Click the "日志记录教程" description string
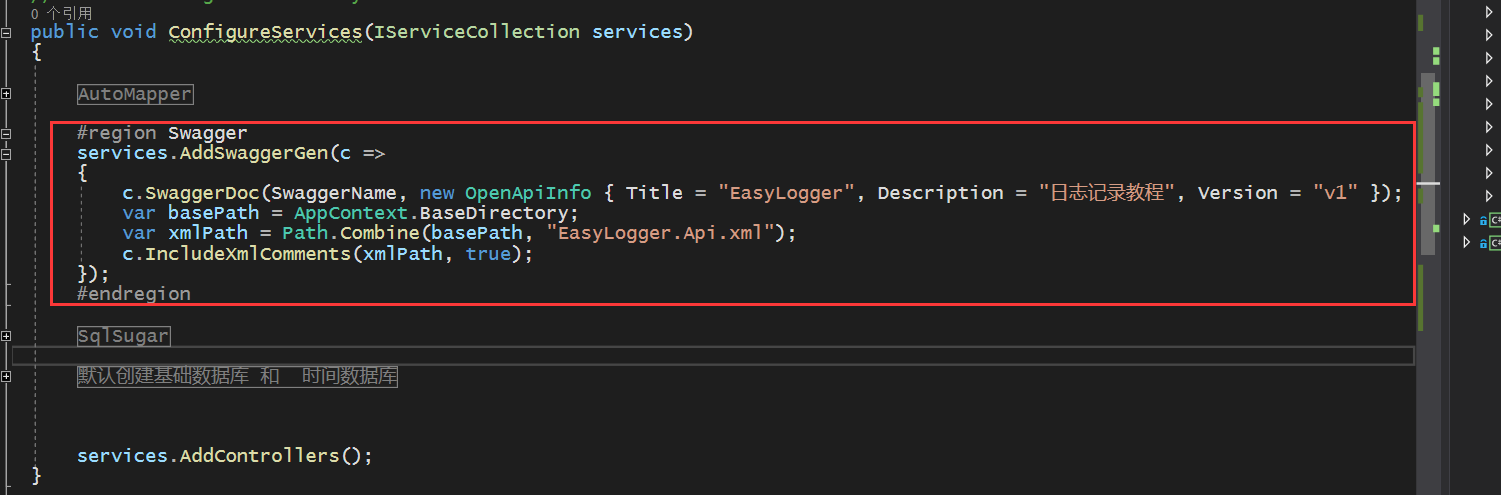The image size is (1501, 495). 1109,193
